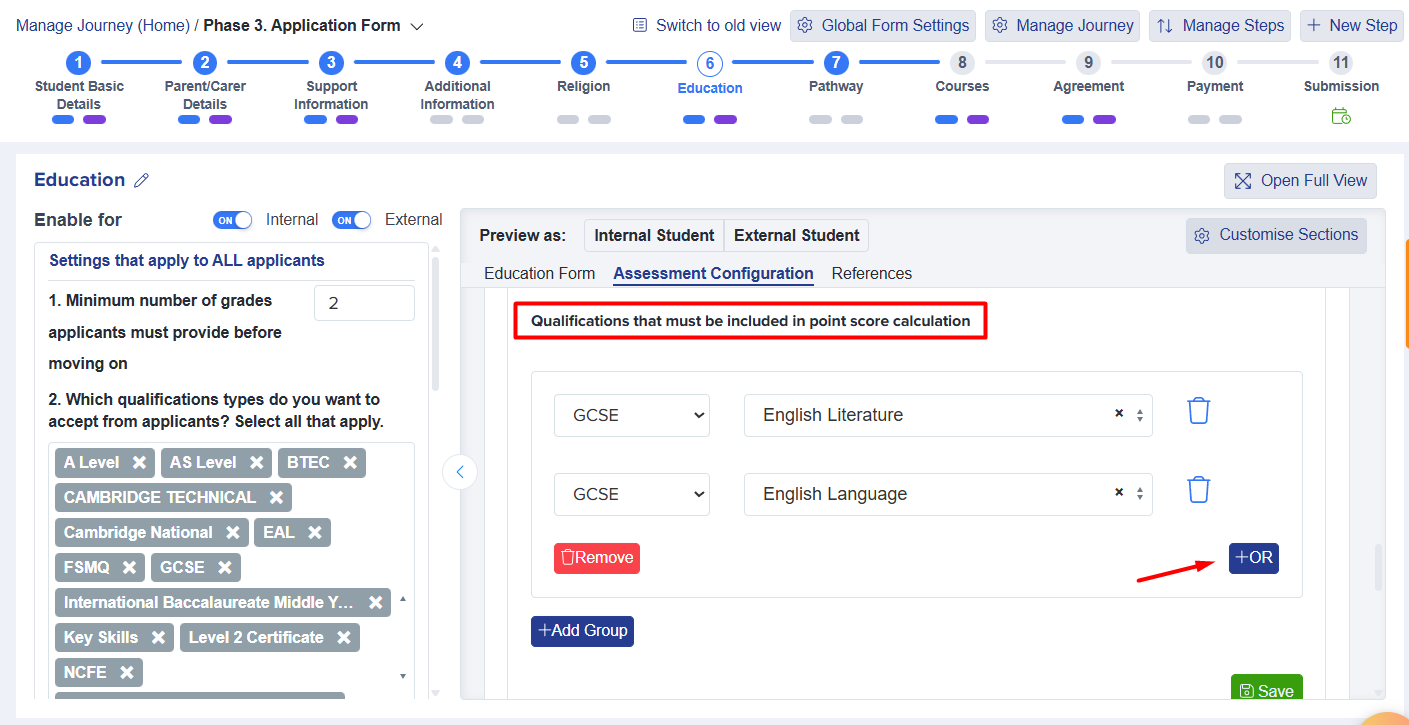
Task: Click the pencil icon next to Education
Action: click(142, 181)
